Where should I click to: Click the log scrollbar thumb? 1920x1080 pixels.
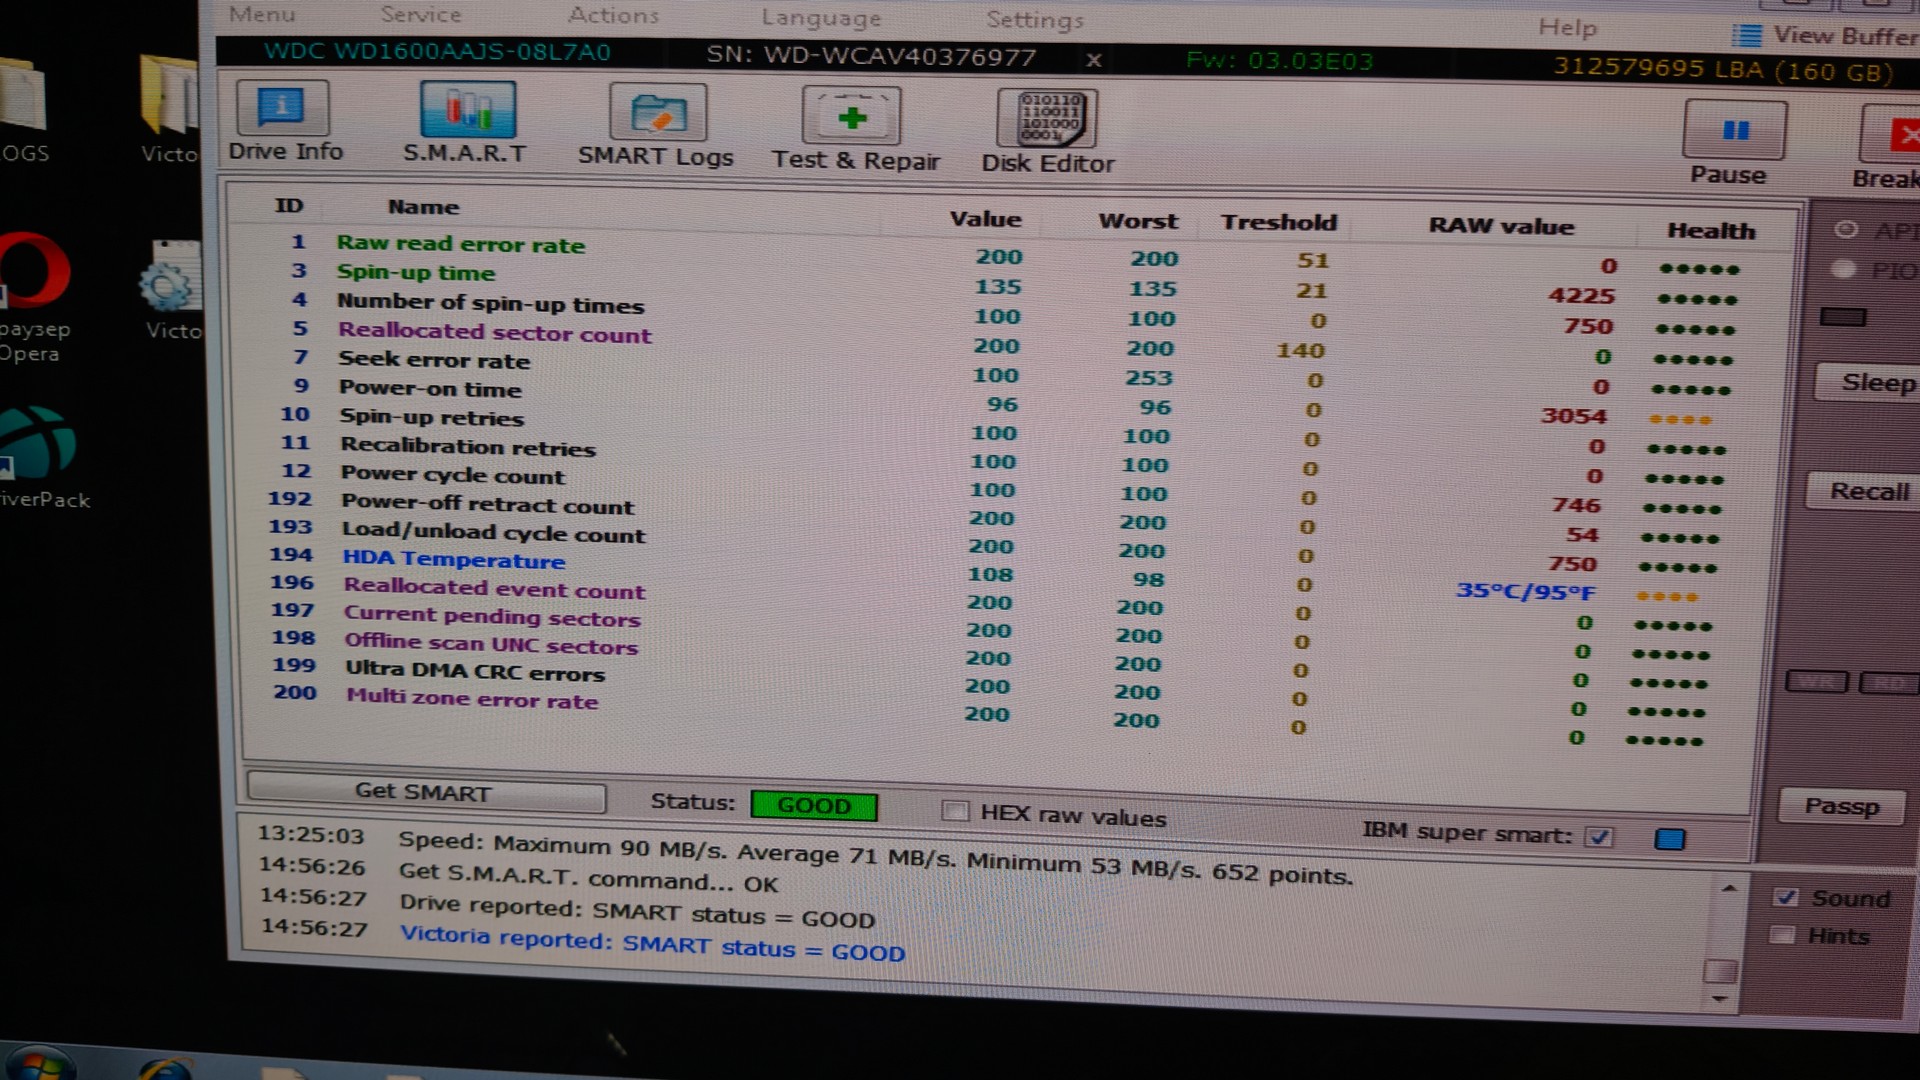tap(1720, 971)
